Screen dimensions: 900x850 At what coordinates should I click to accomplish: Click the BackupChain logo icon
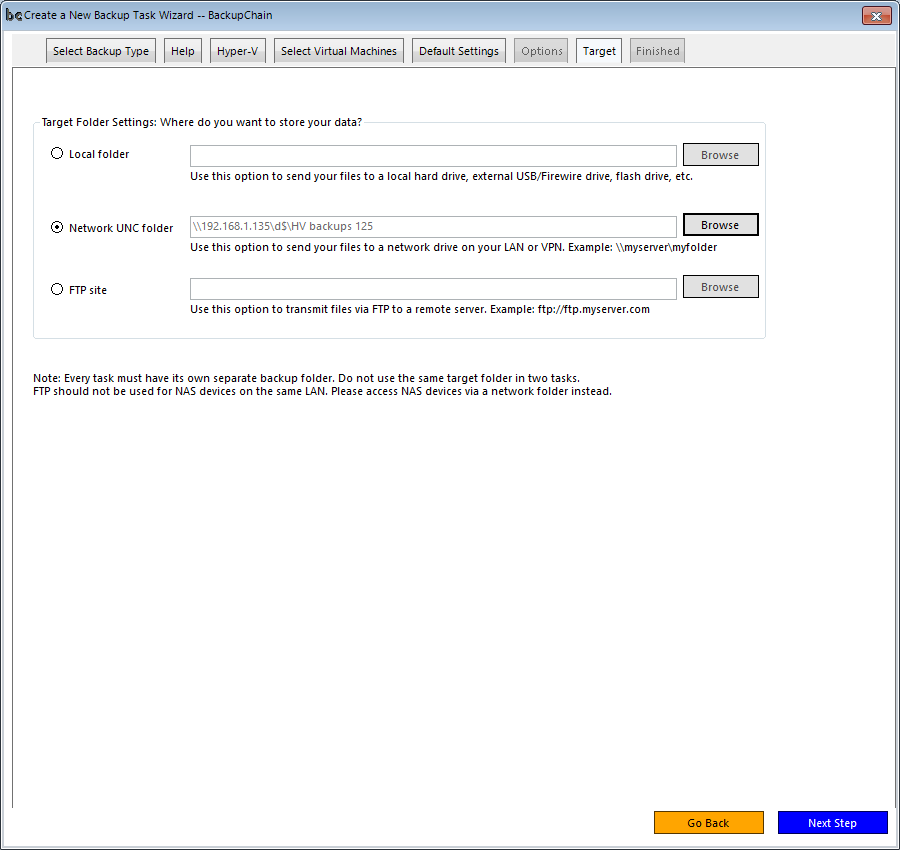14,15
